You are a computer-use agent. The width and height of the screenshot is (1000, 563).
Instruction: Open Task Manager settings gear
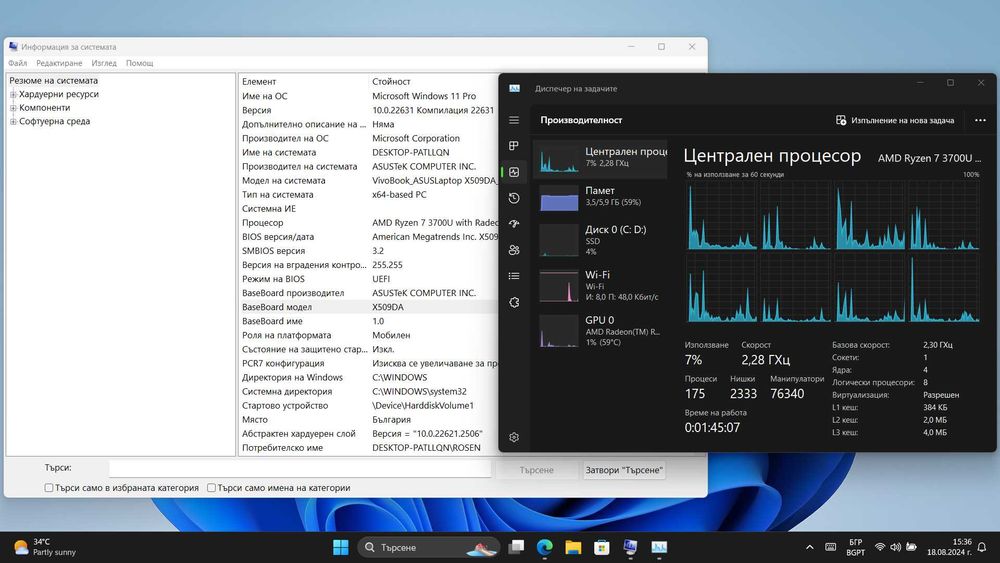point(514,437)
